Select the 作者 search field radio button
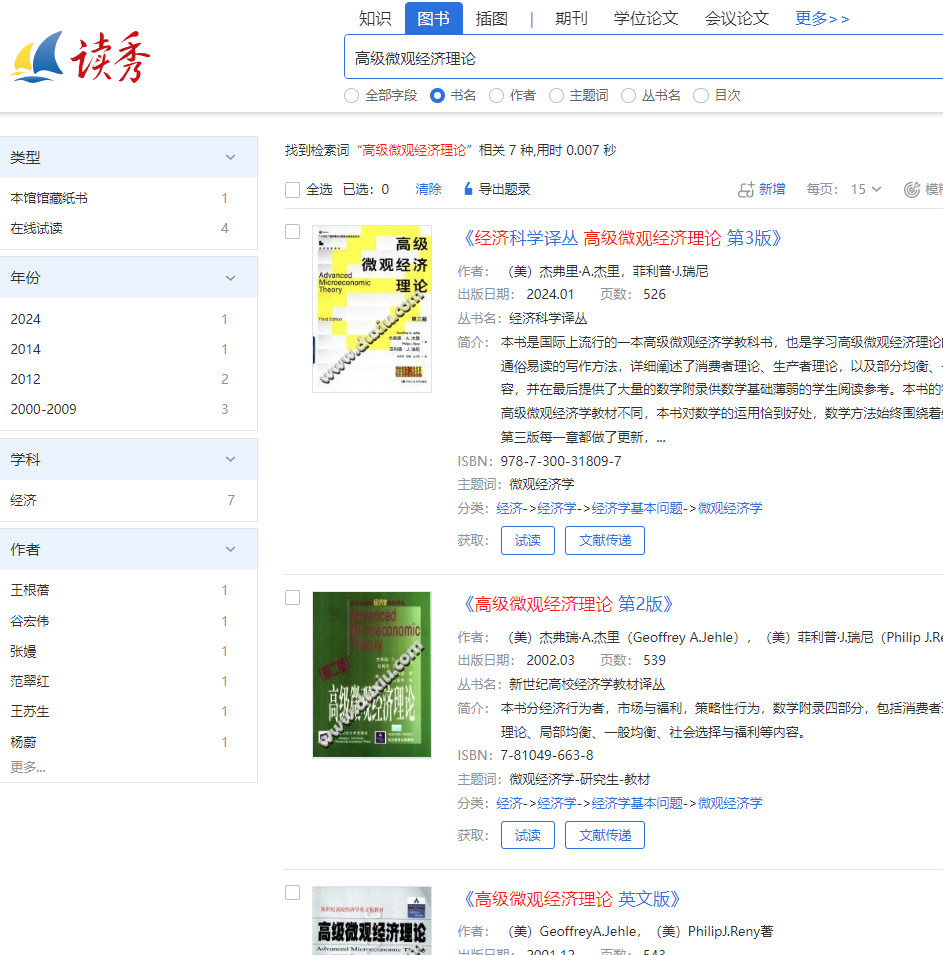The image size is (943, 955). pyautogui.click(x=496, y=96)
